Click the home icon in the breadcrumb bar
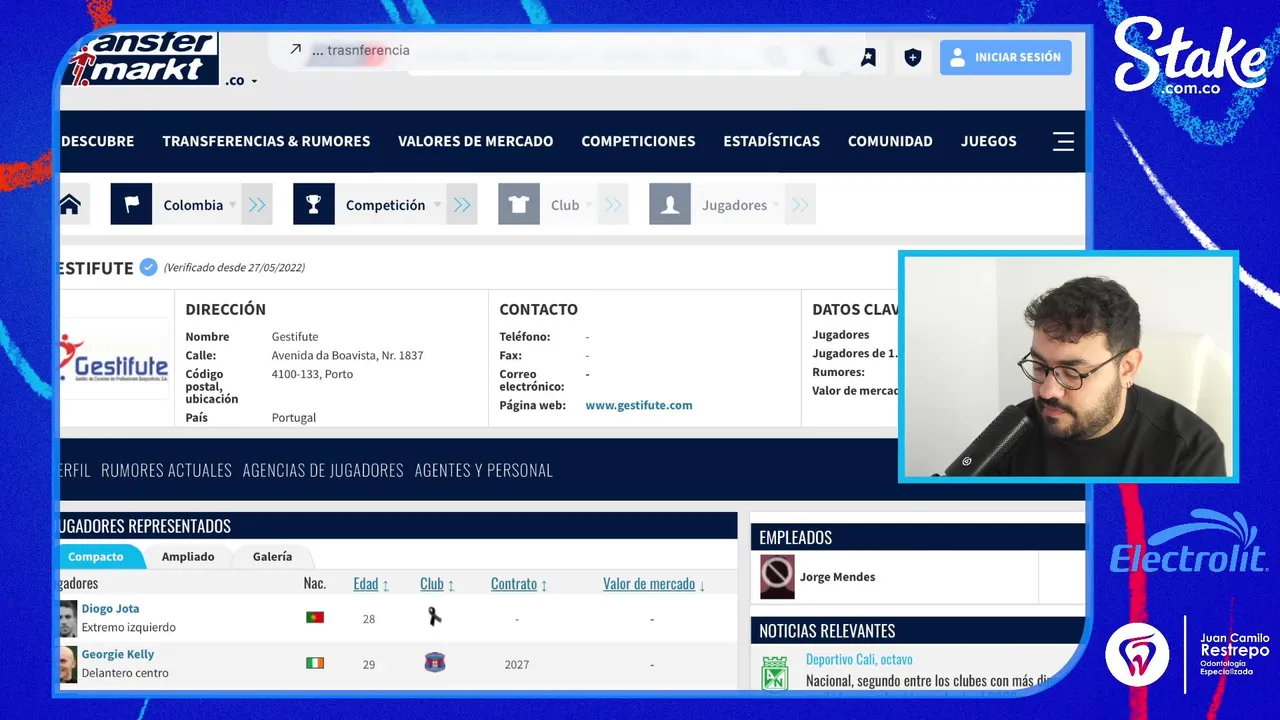1280x720 pixels. 70,204
